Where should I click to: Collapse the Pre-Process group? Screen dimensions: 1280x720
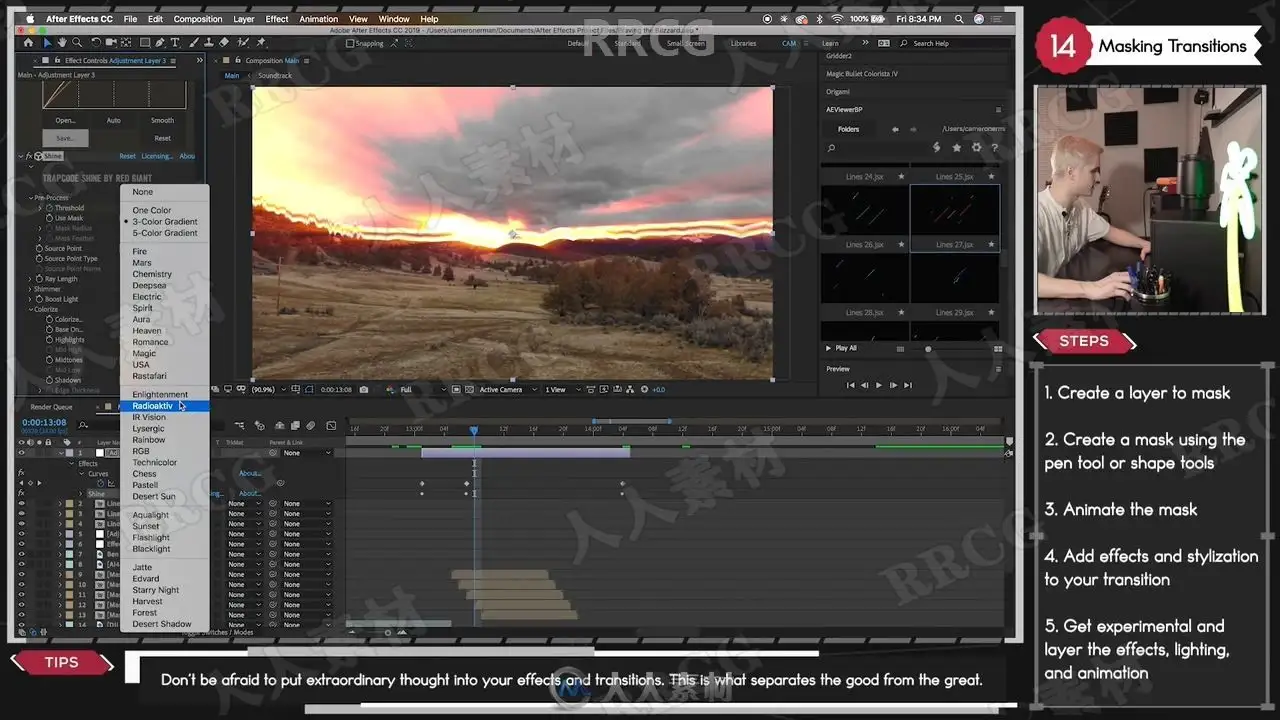click(31, 198)
